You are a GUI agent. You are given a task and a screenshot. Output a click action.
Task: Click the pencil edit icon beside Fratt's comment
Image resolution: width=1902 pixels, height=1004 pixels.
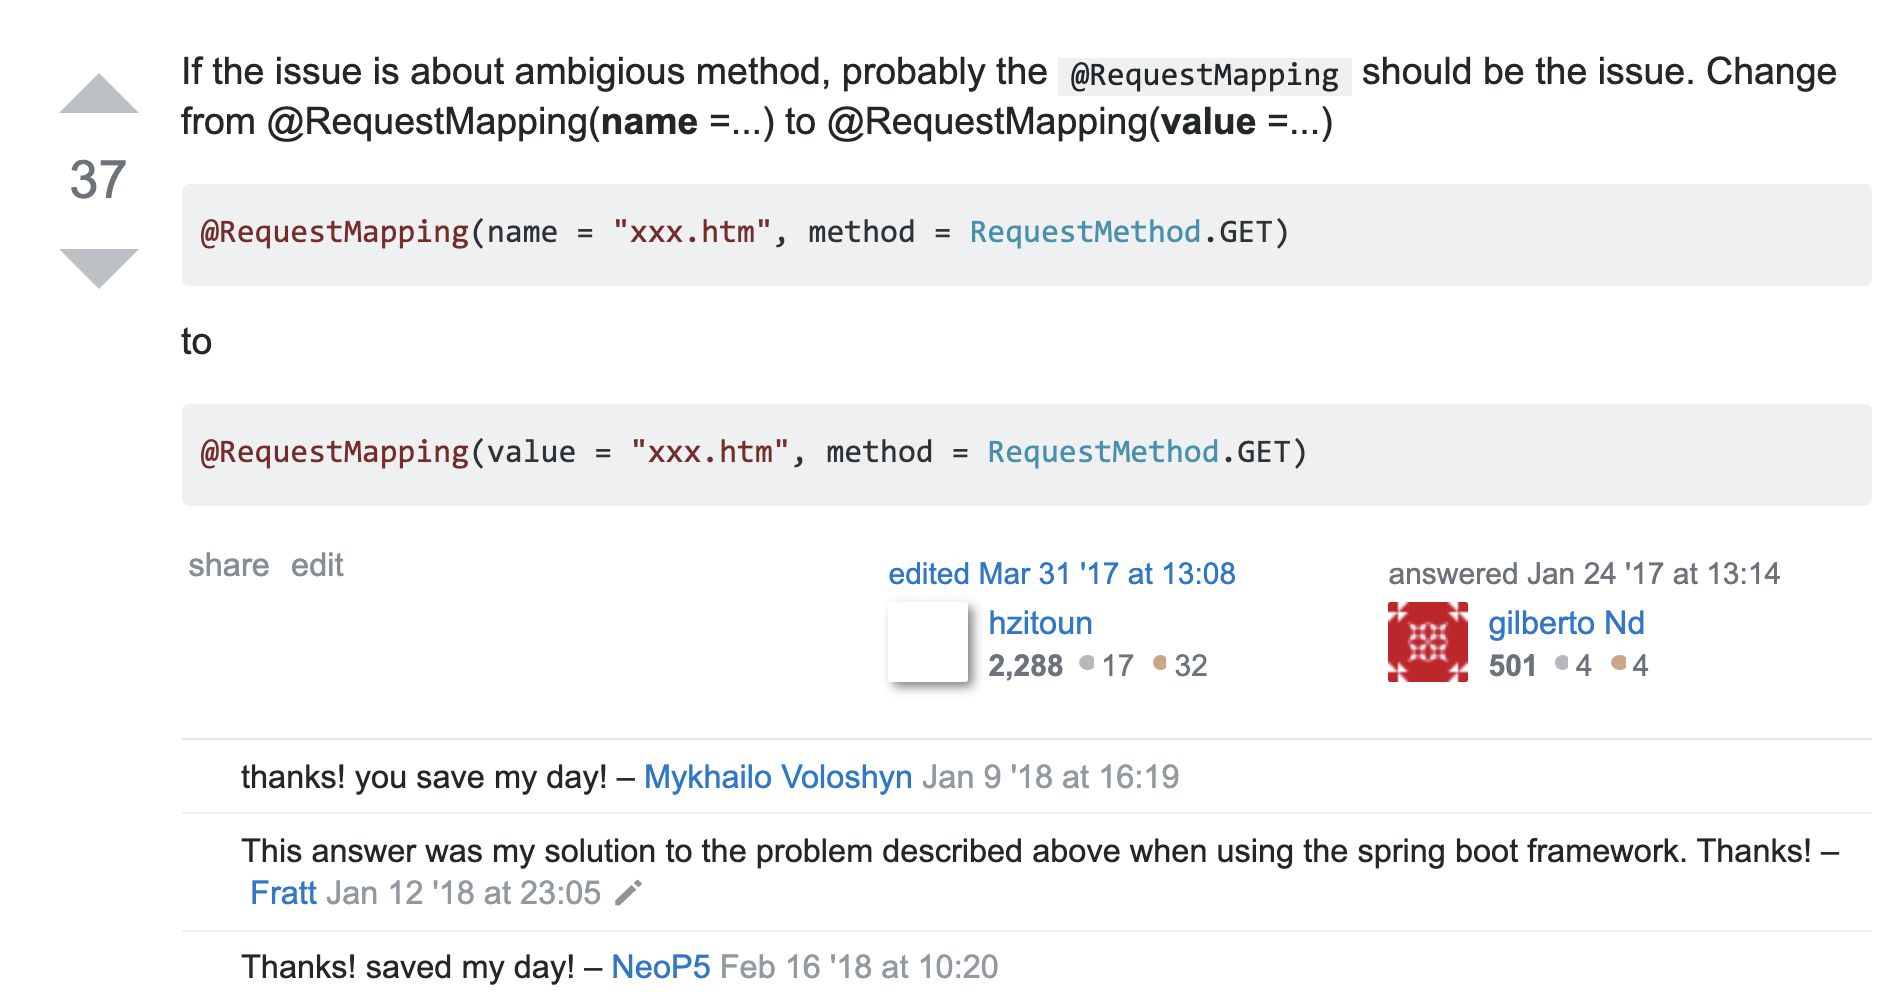[x=628, y=893]
